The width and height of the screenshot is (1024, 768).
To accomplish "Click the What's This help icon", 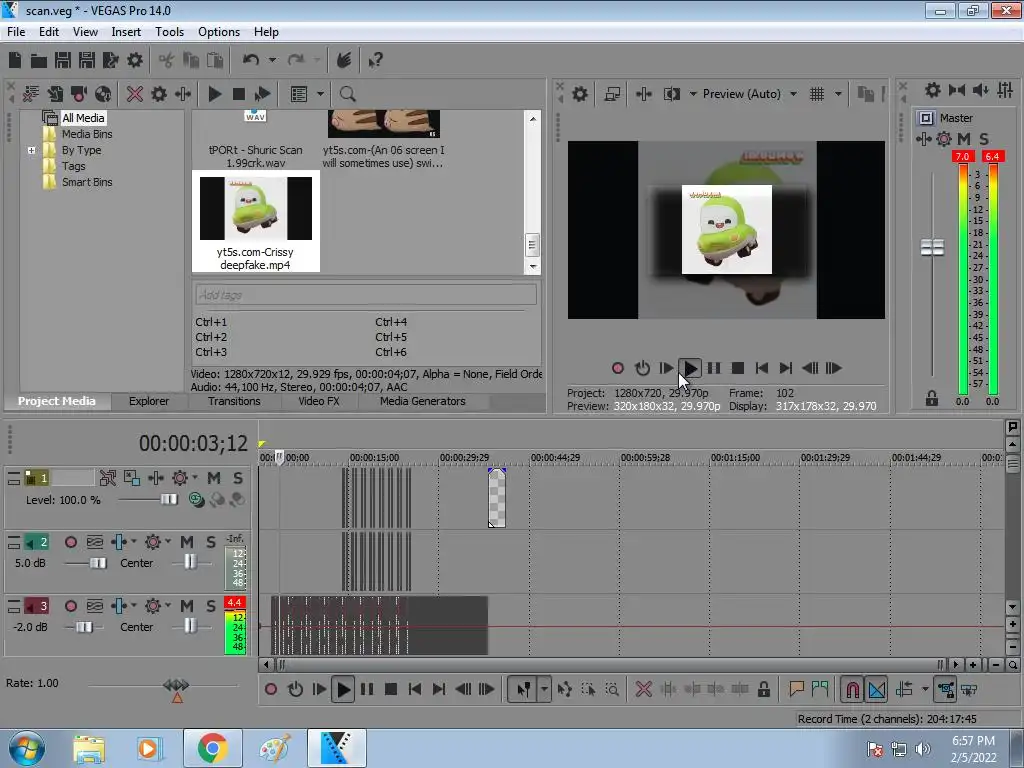I will [x=376, y=61].
